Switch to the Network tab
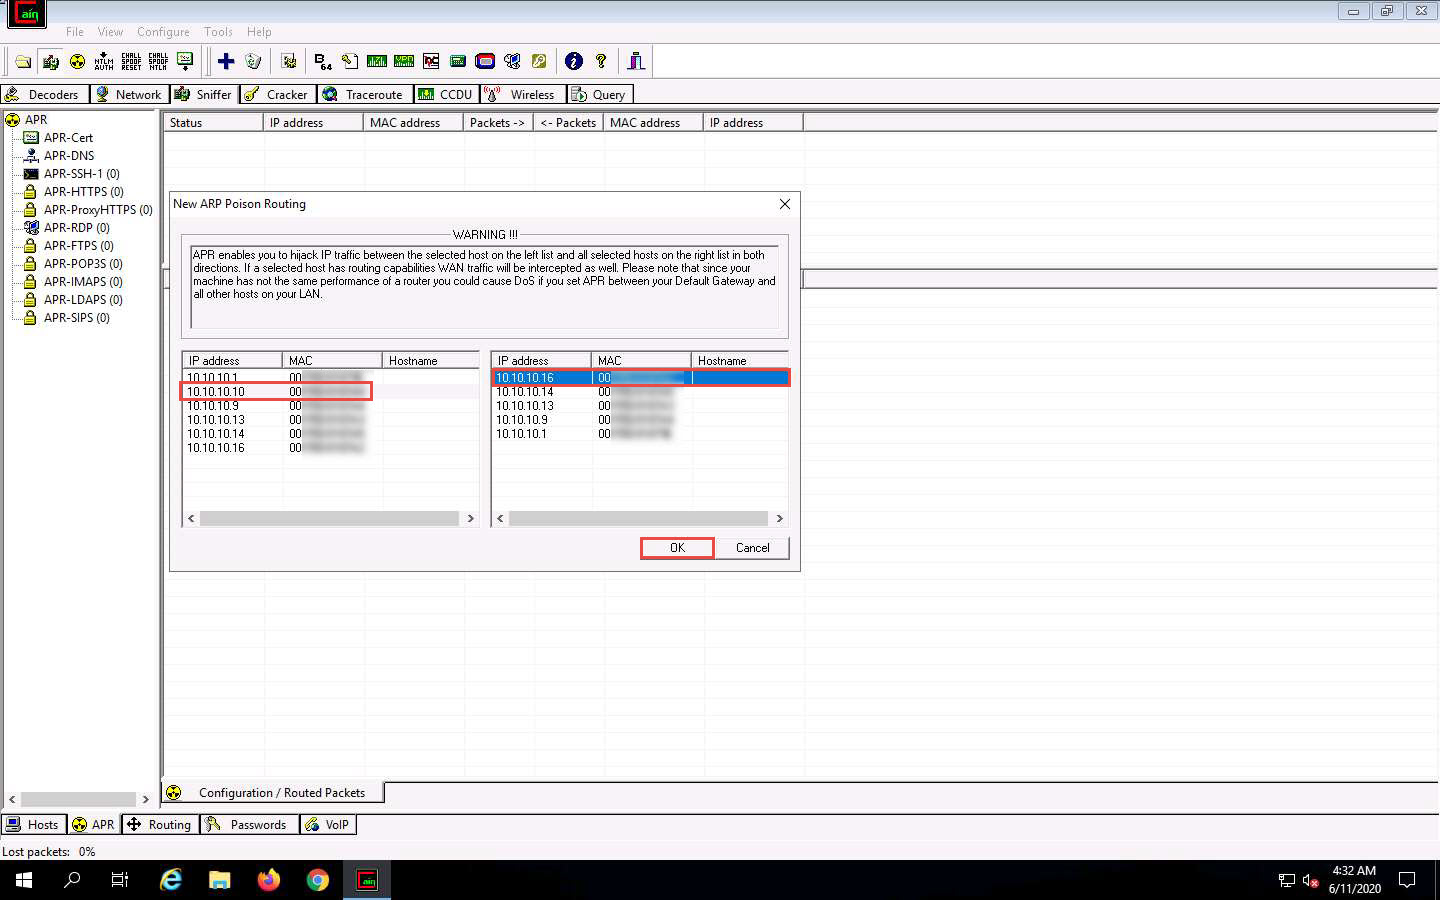This screenshot has height=900, width=1440. point(130,94)
